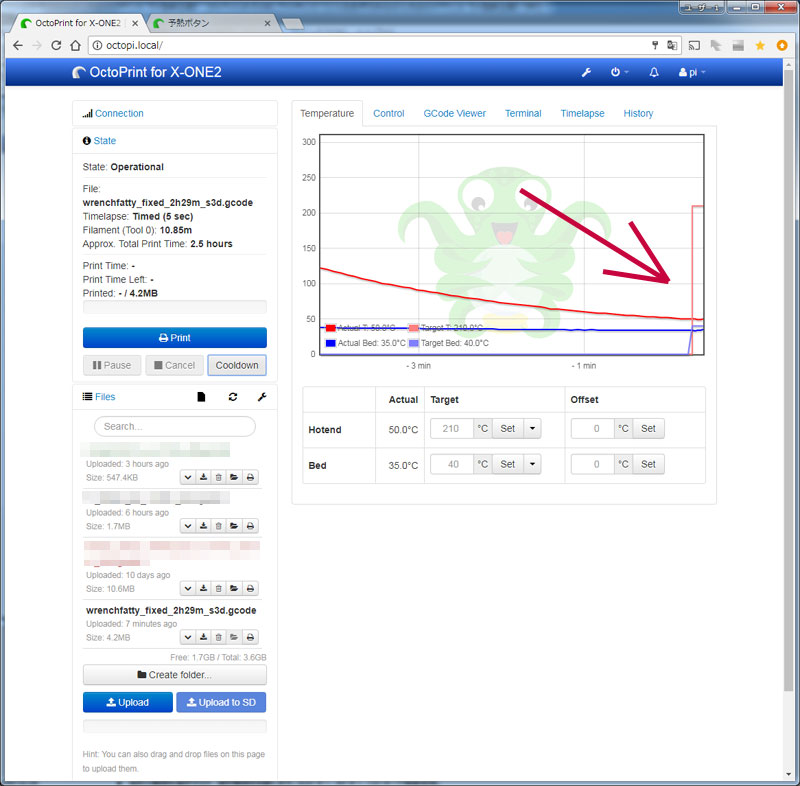Refresh the Files list
The height and width of the screenshot is (786, 800).
pyautogui.click(x=233, y=397)
